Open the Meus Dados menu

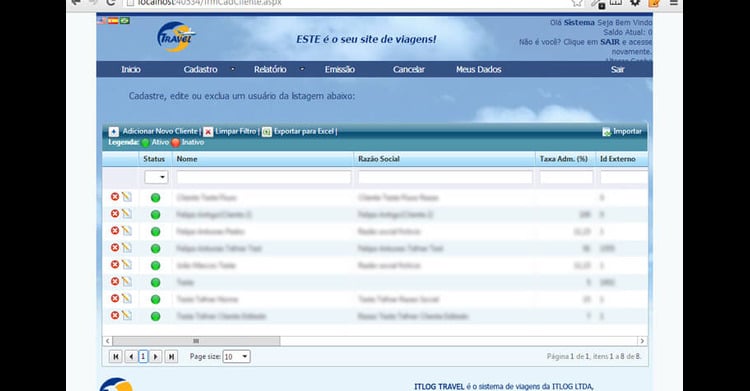tap(478, 69)
